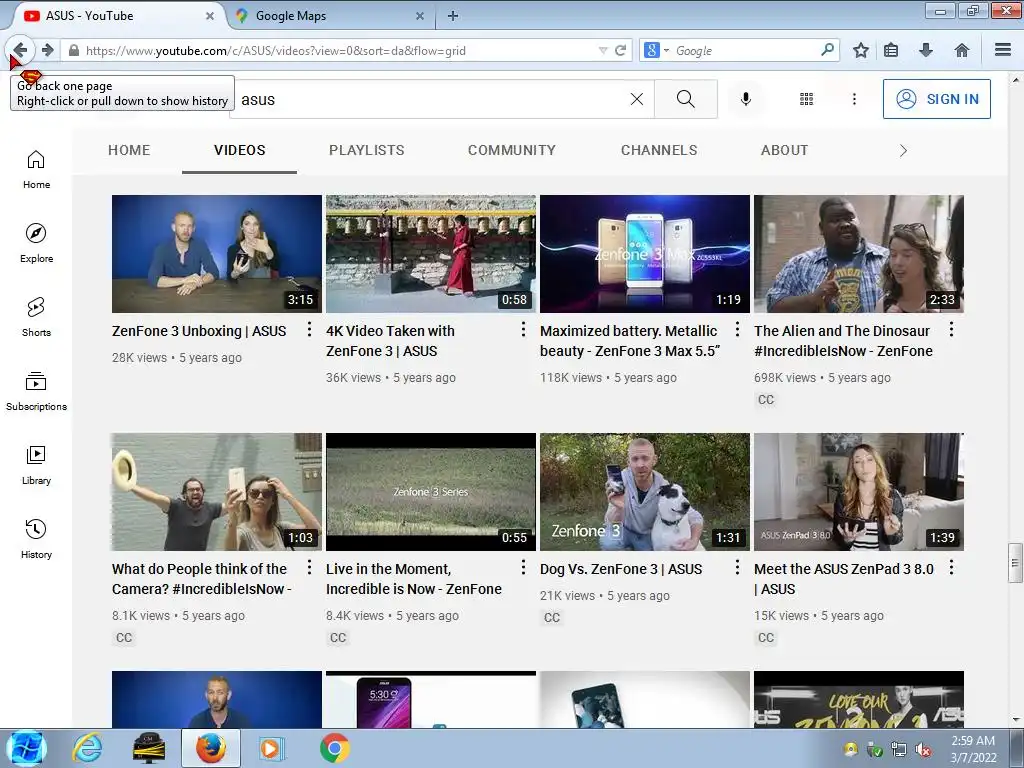This screenshot has width=1024, height=768.
Task: Expand URL bar history dropdown arrow
Action: click(x=603, y=50)
